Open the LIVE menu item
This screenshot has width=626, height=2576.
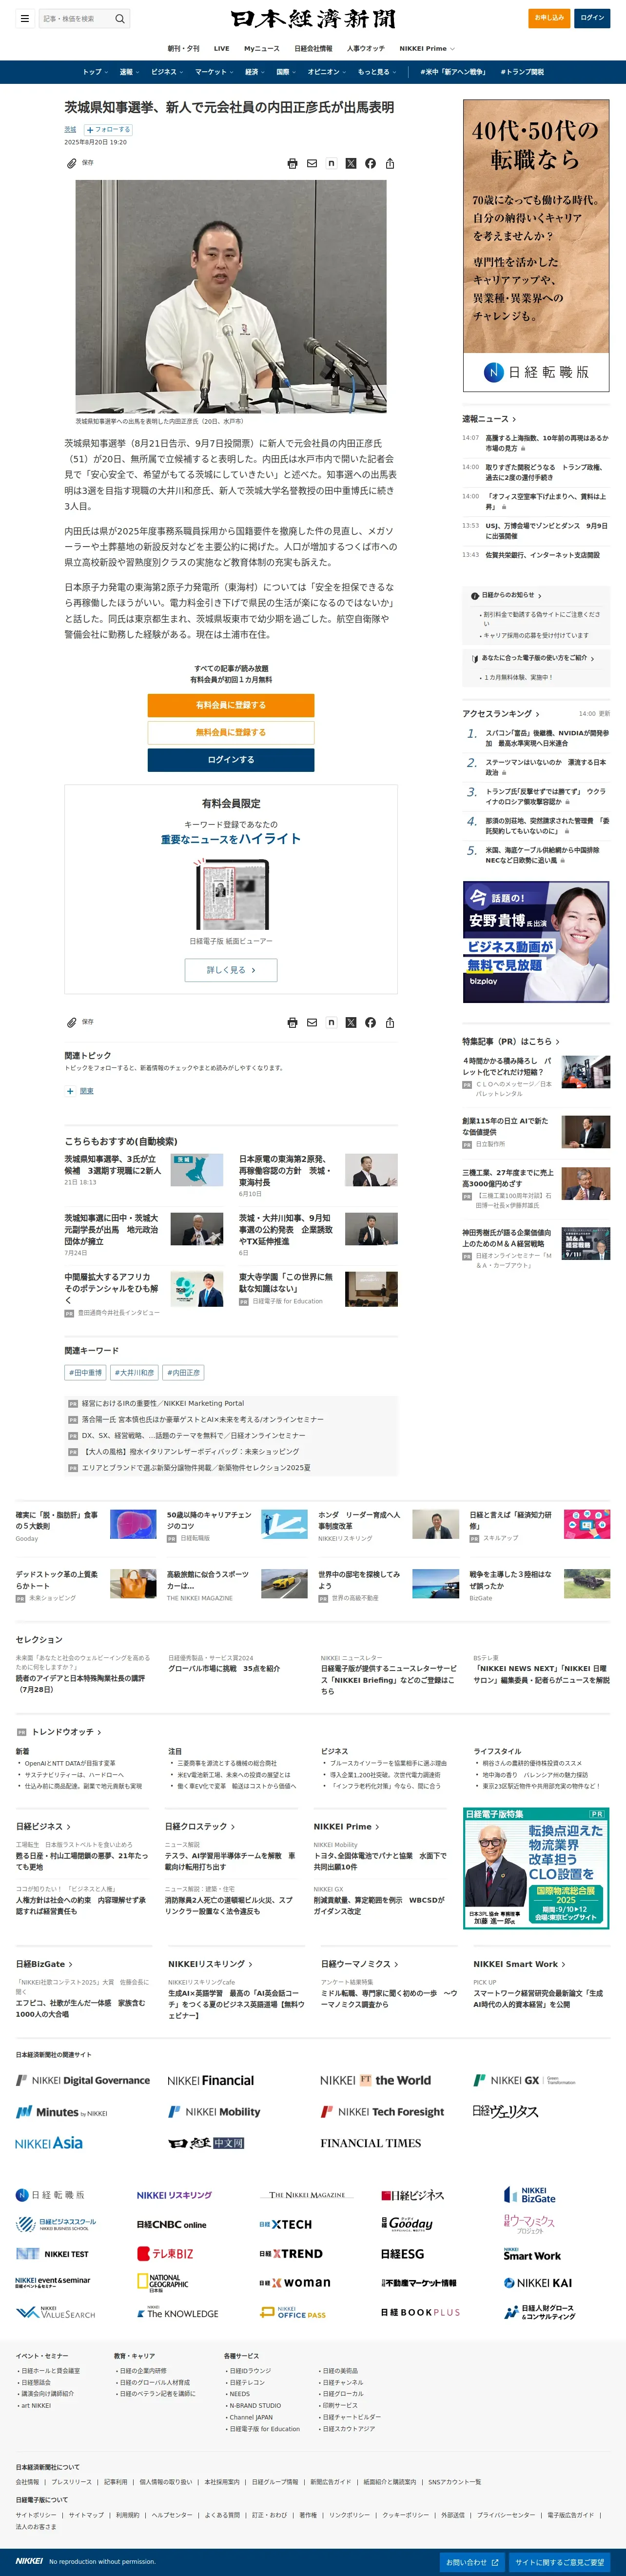tap(221, 48)
